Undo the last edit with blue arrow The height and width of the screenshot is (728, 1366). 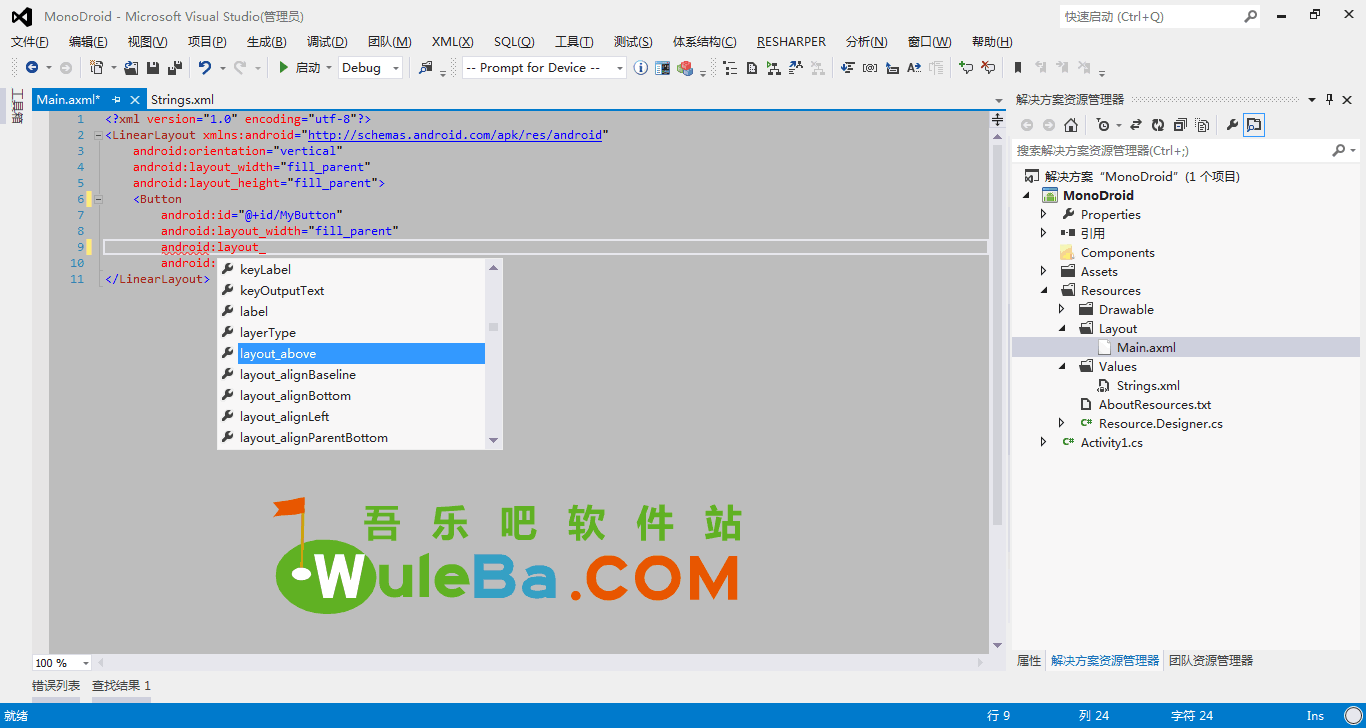205,68
